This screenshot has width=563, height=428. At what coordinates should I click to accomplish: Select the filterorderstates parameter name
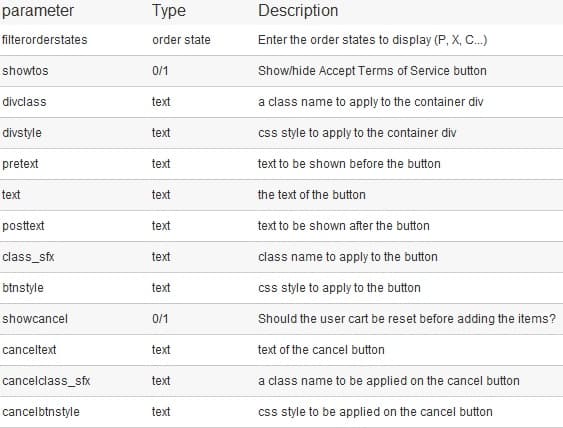[x=45, y=40]
